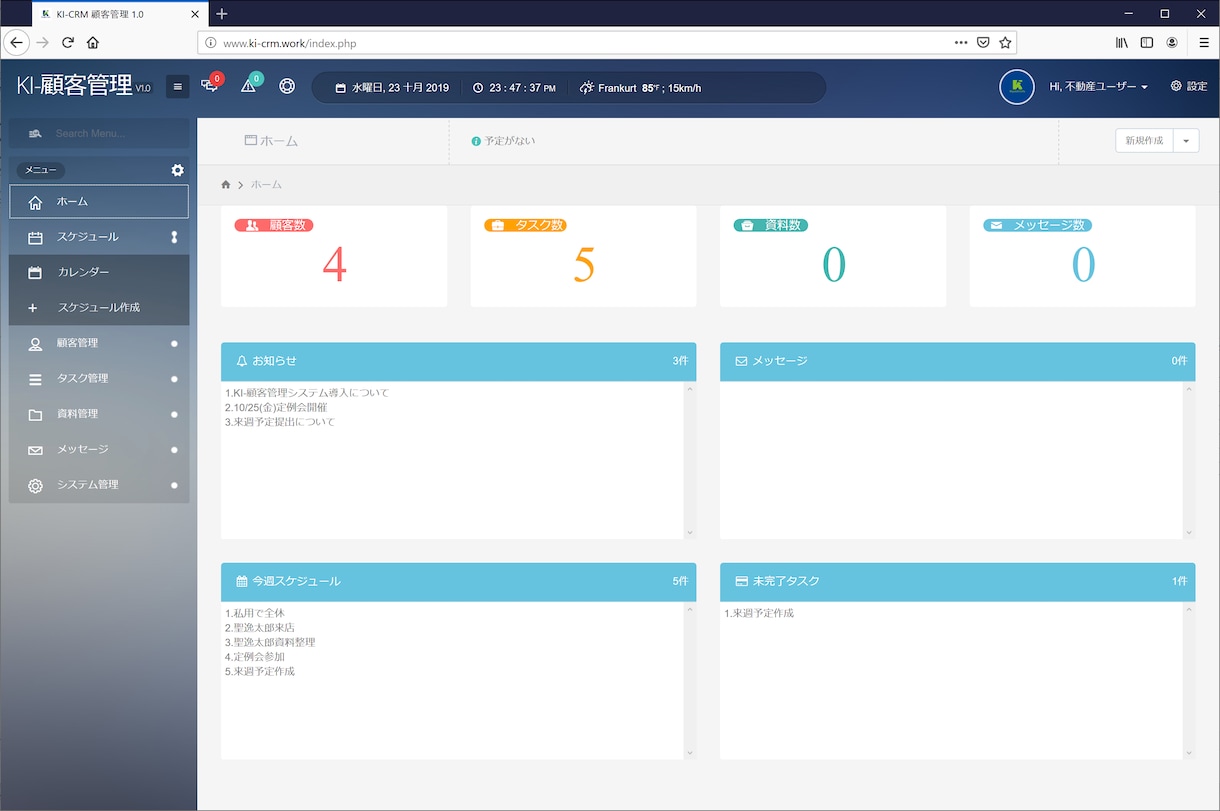Click the browser home button
Image resolution: width=1220 pixels, height=811 pixels.
93,43
